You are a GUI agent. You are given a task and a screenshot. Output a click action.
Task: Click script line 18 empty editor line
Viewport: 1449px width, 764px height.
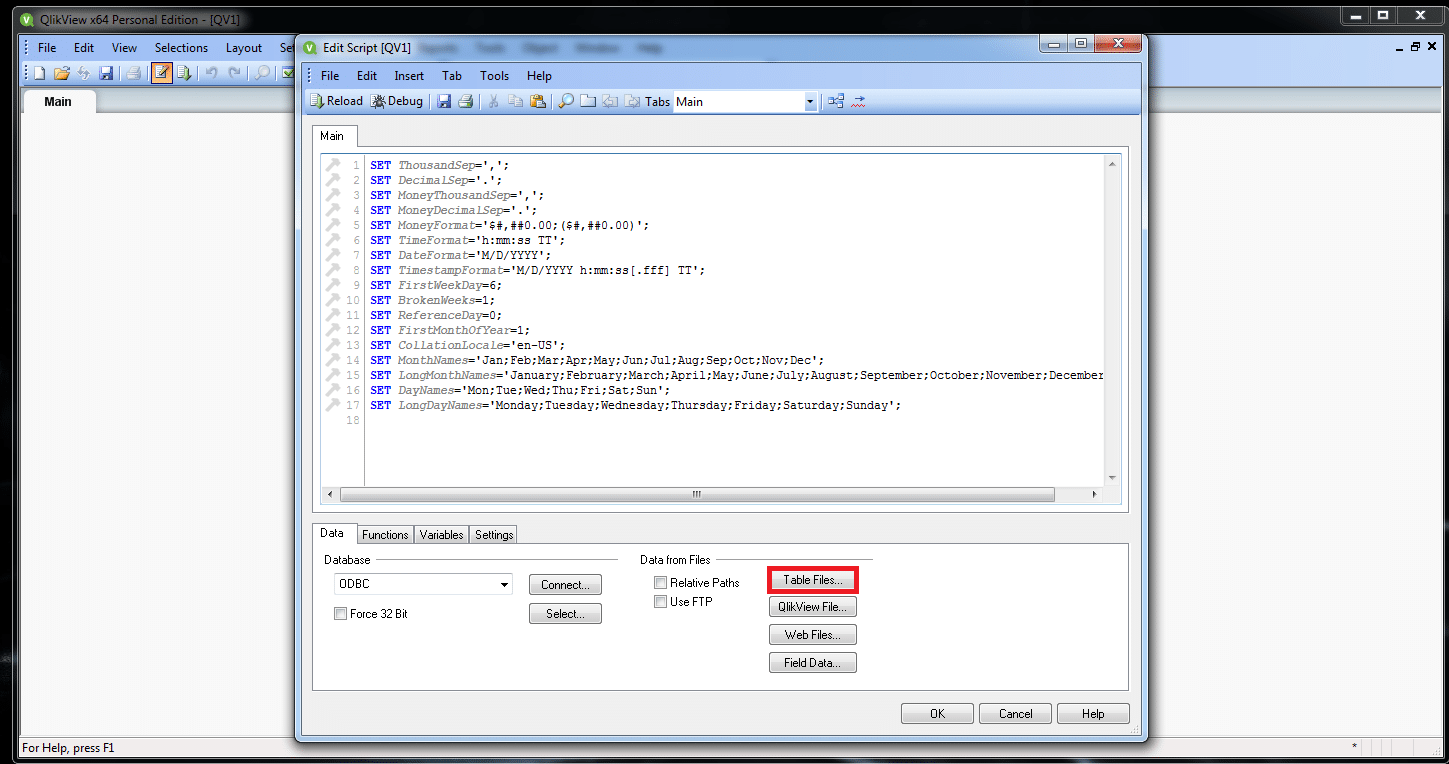pos(733,420)
